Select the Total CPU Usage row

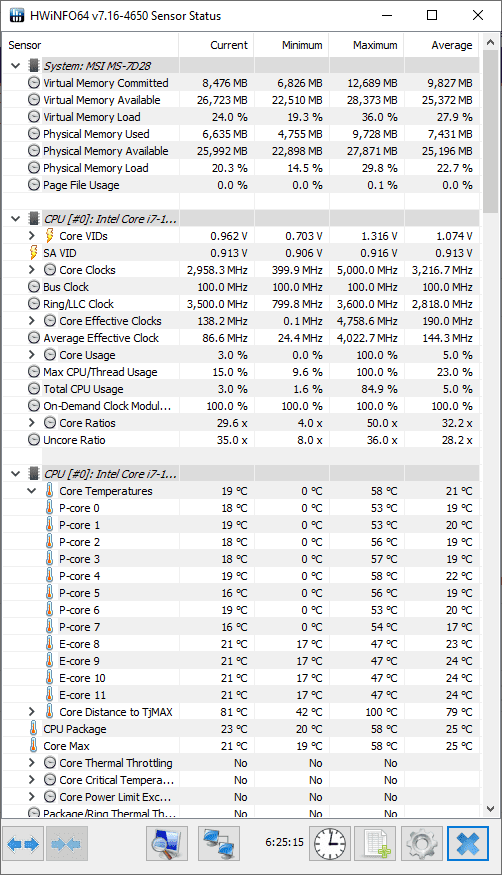tap(240, 389)
